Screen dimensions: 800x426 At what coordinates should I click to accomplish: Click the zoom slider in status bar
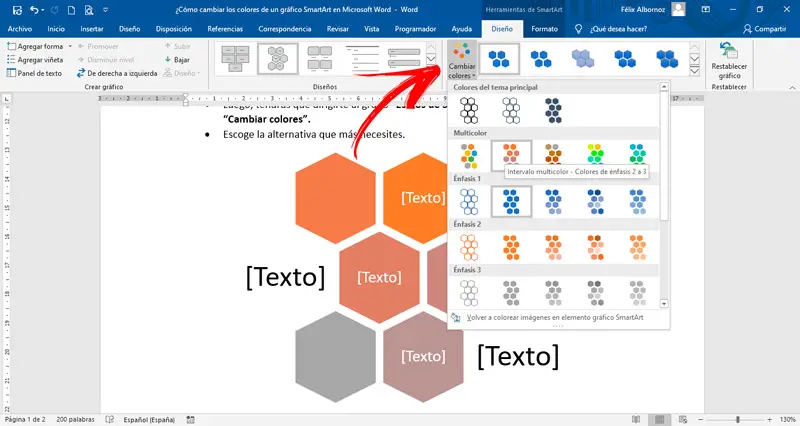click(x=736, y=419)
